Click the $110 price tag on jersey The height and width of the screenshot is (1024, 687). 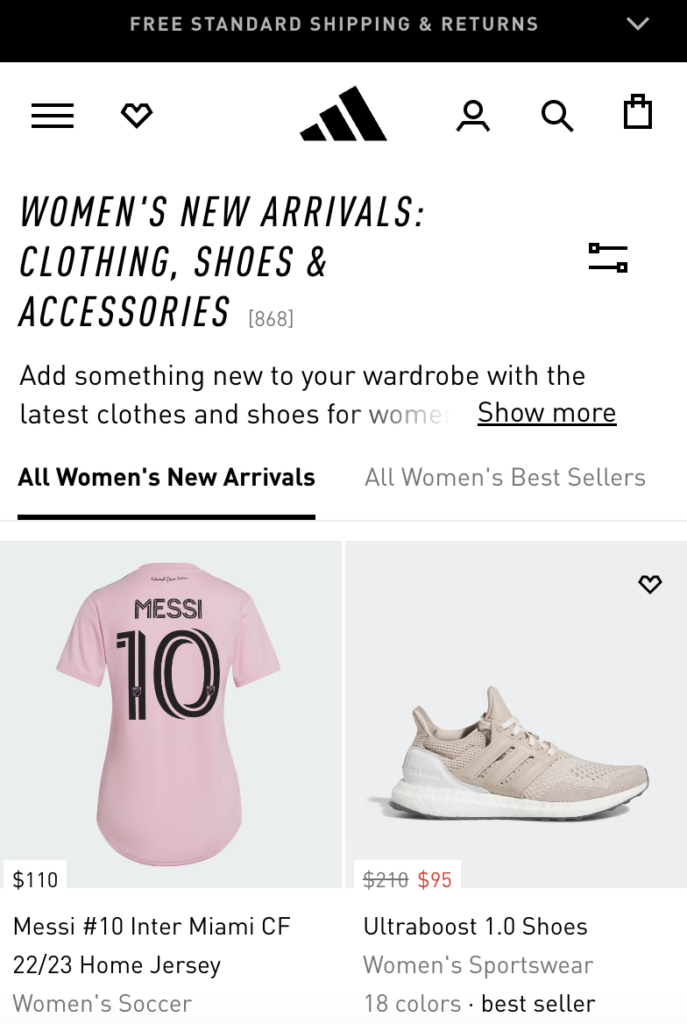coord(35,880)
